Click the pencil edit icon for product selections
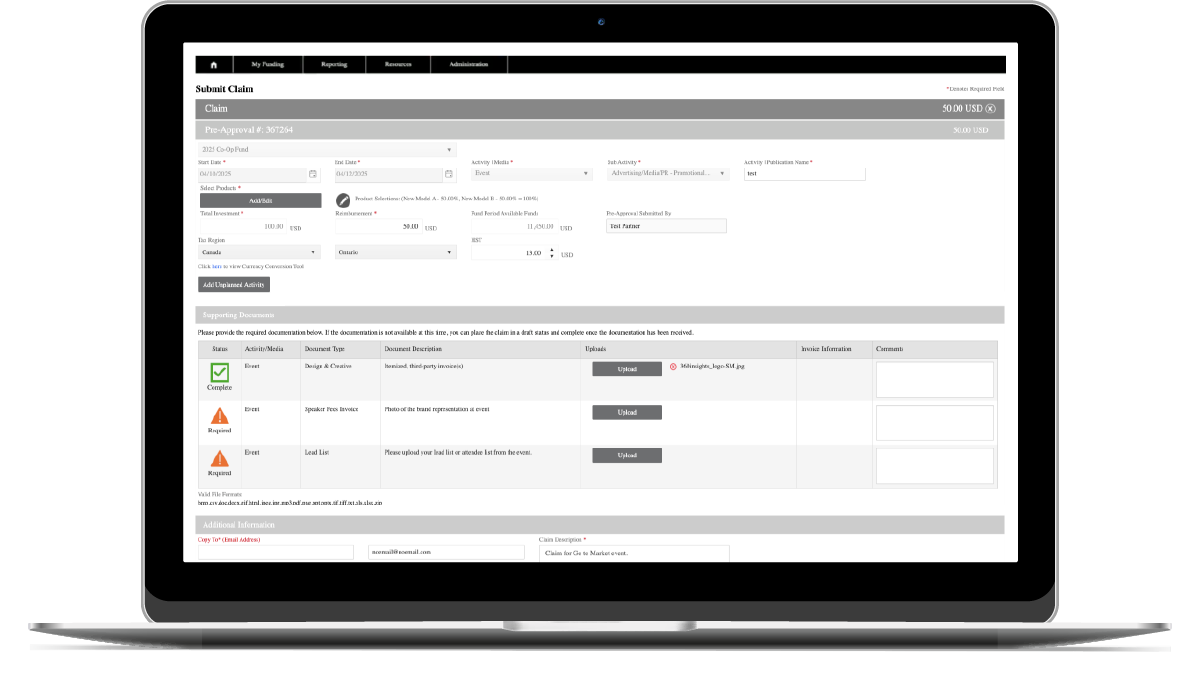 tap(343, 200)
